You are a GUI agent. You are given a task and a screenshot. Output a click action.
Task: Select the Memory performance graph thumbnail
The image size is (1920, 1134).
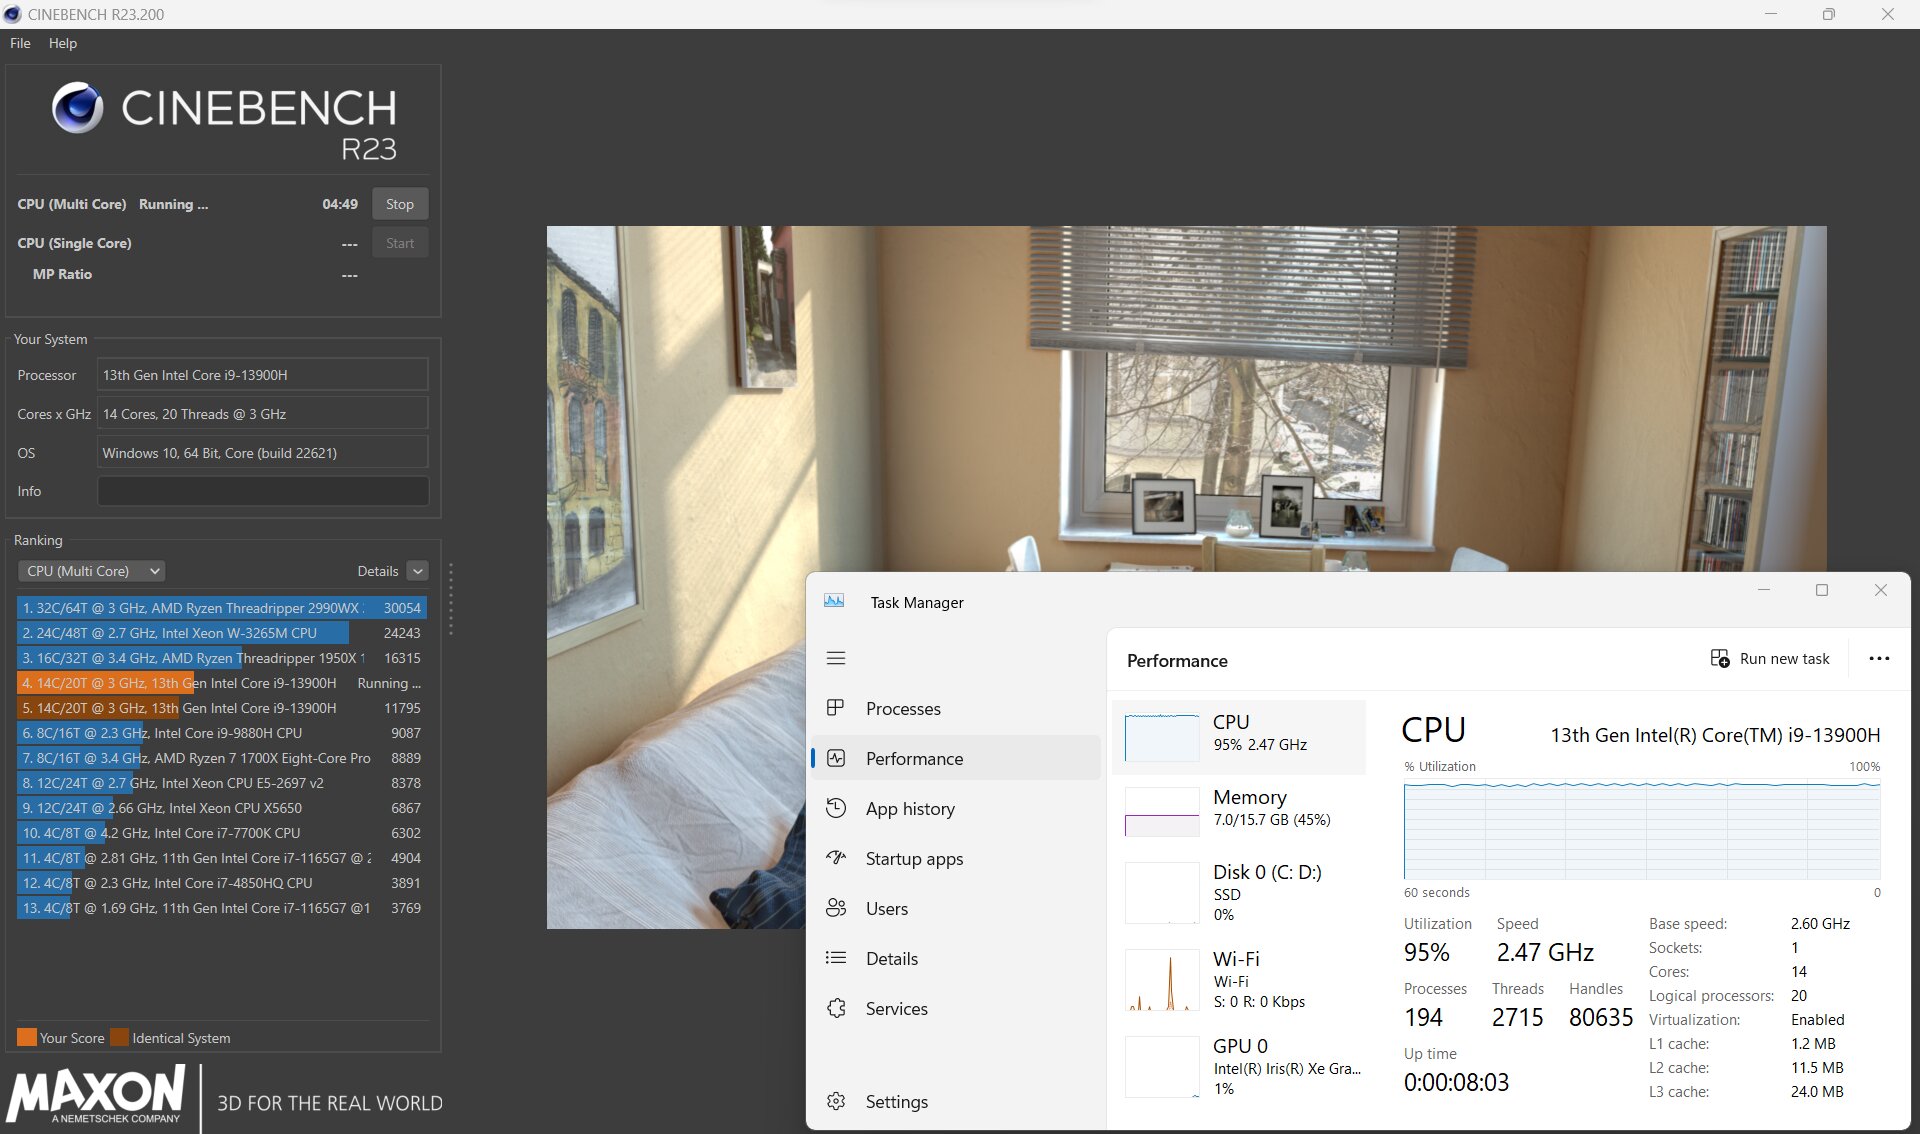(1161, 811)
